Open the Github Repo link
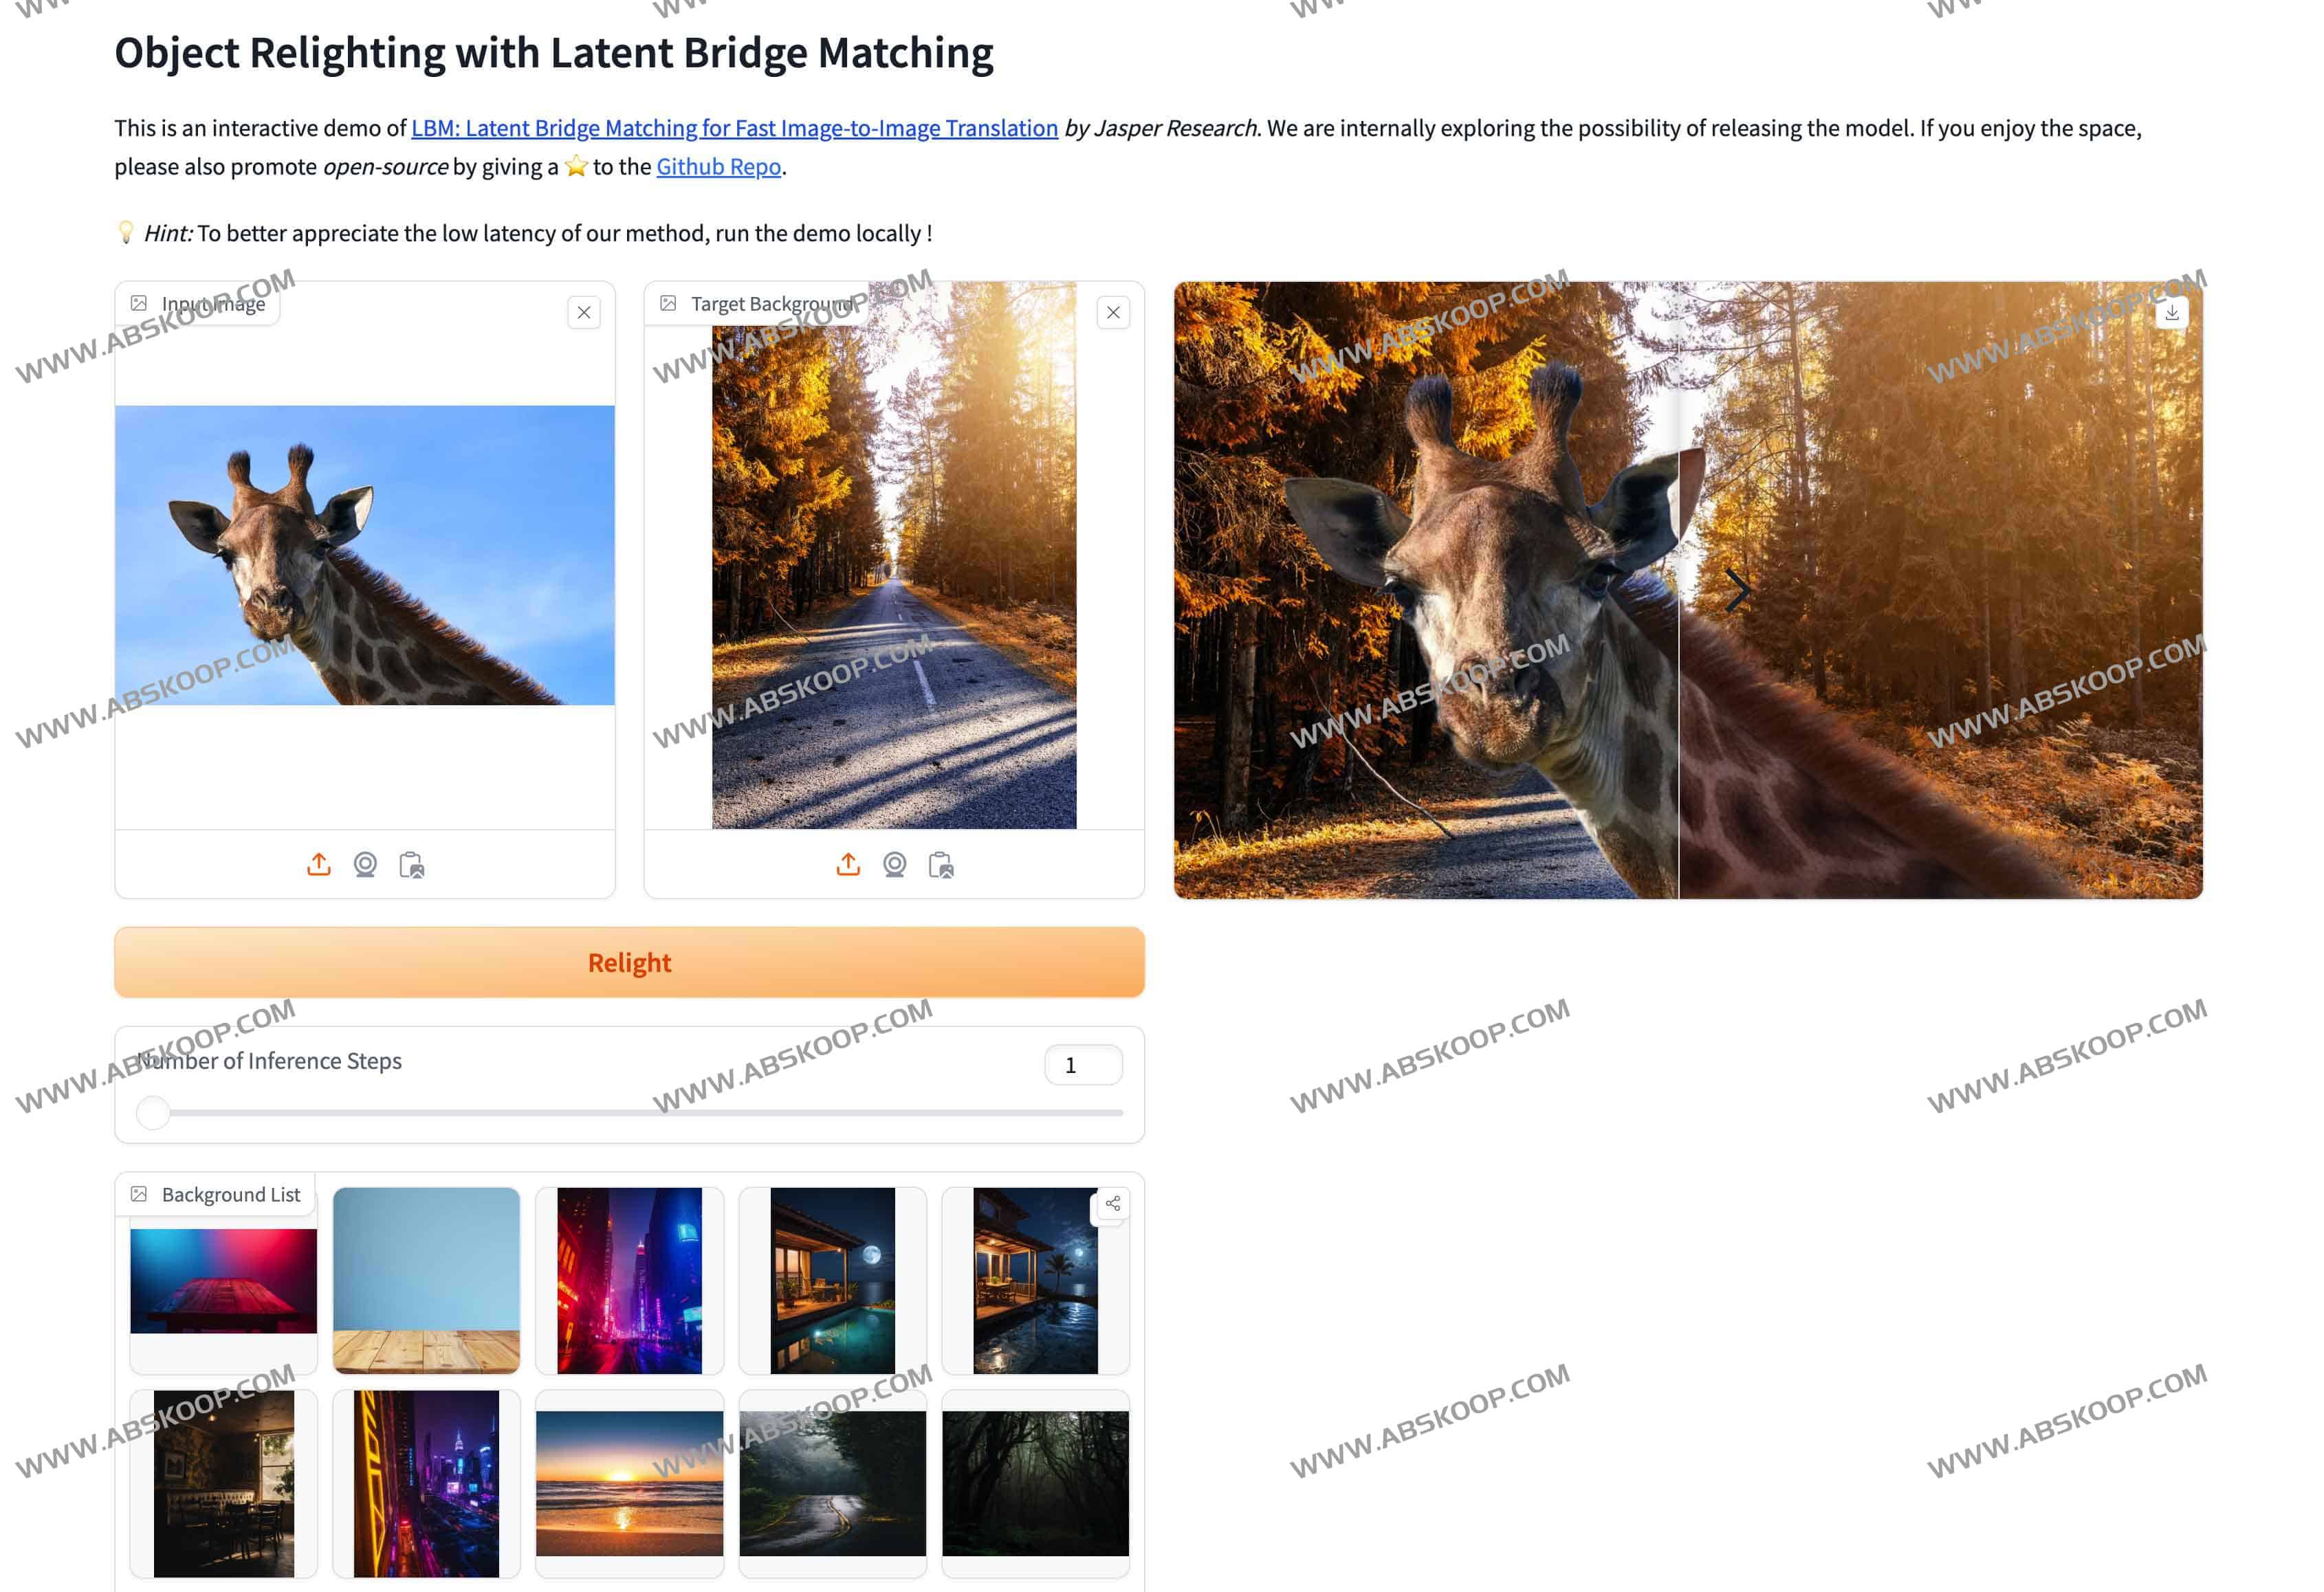Image resolution: width=2324 pixels, height=1592 pixels. 718,167
